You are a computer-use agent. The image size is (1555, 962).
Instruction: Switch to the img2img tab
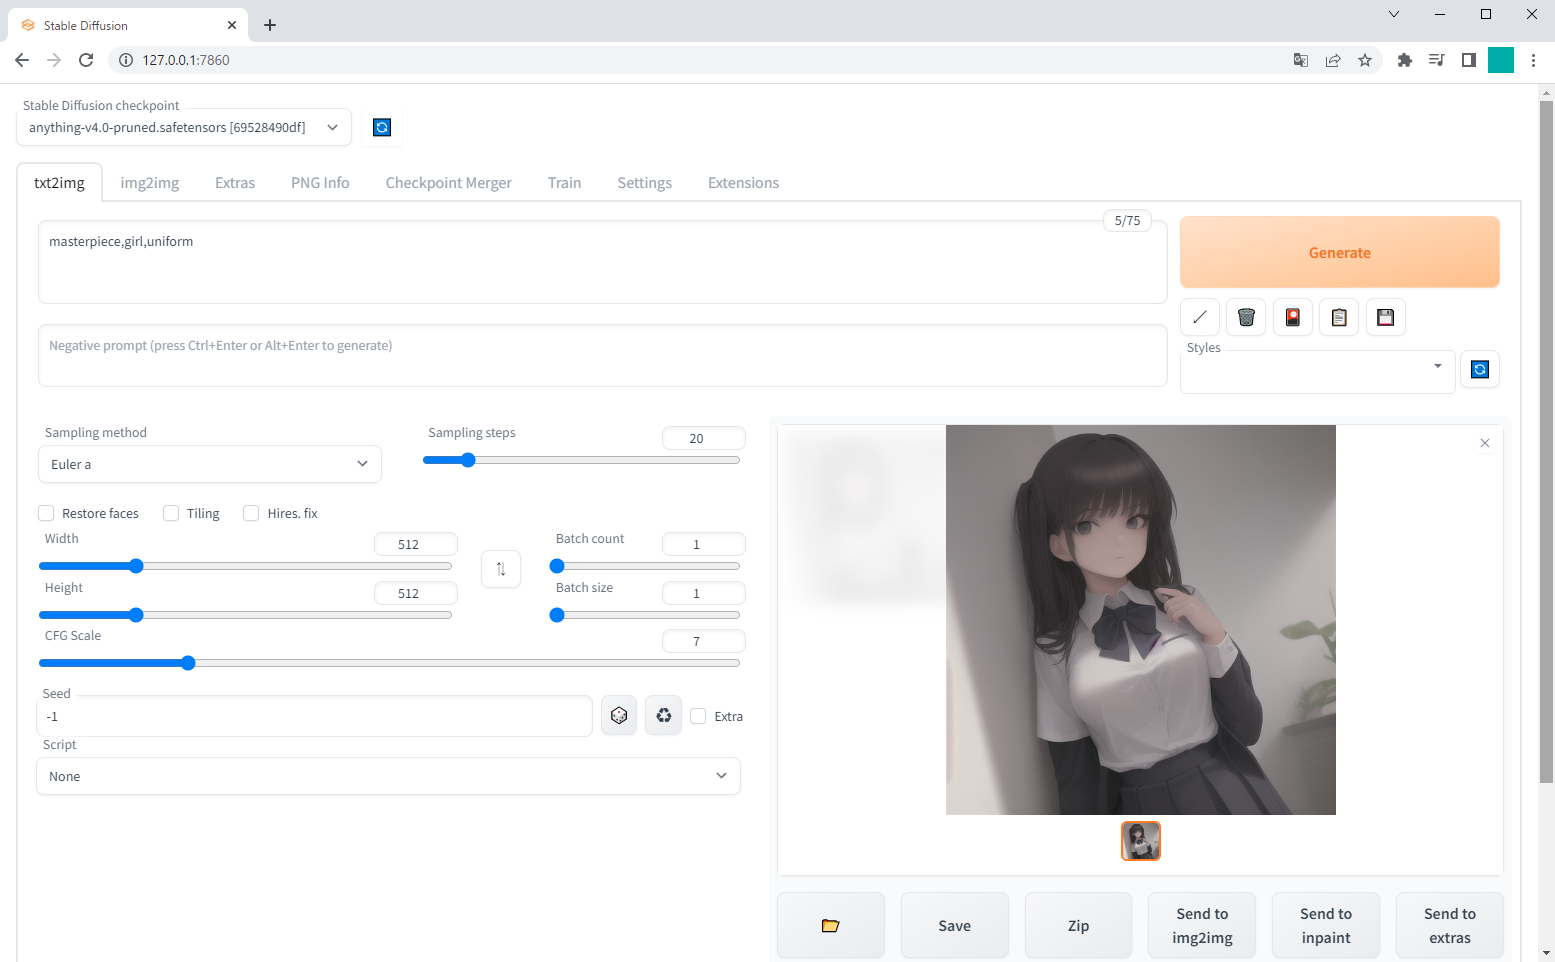tap(150, 183)
